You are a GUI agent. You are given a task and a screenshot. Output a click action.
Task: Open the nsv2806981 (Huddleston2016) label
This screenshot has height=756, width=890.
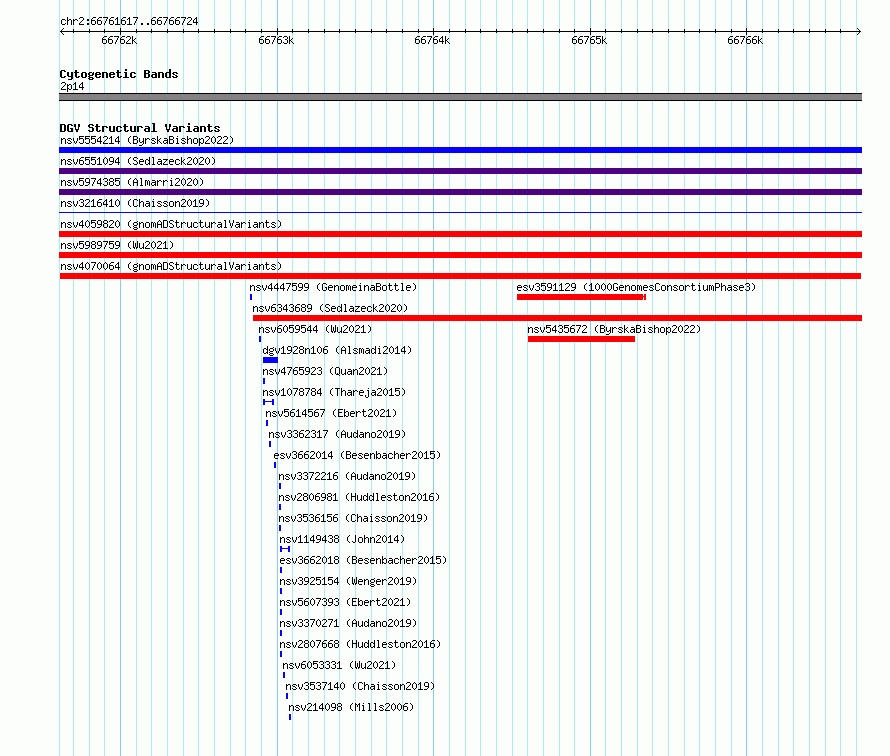coord(359,497)
